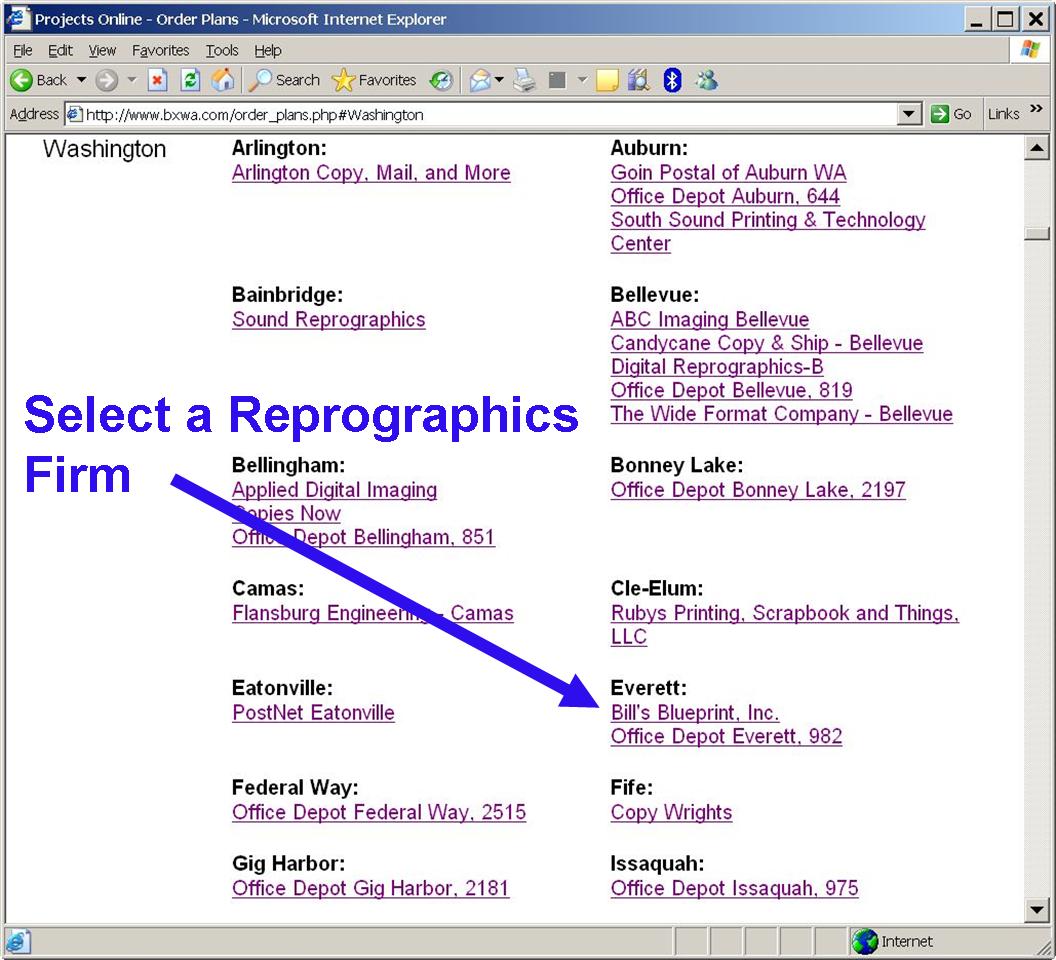Open the Forward history dropdown arrow
The width and height of the screenshot is (1056, 960).
[x=132, y=80]
